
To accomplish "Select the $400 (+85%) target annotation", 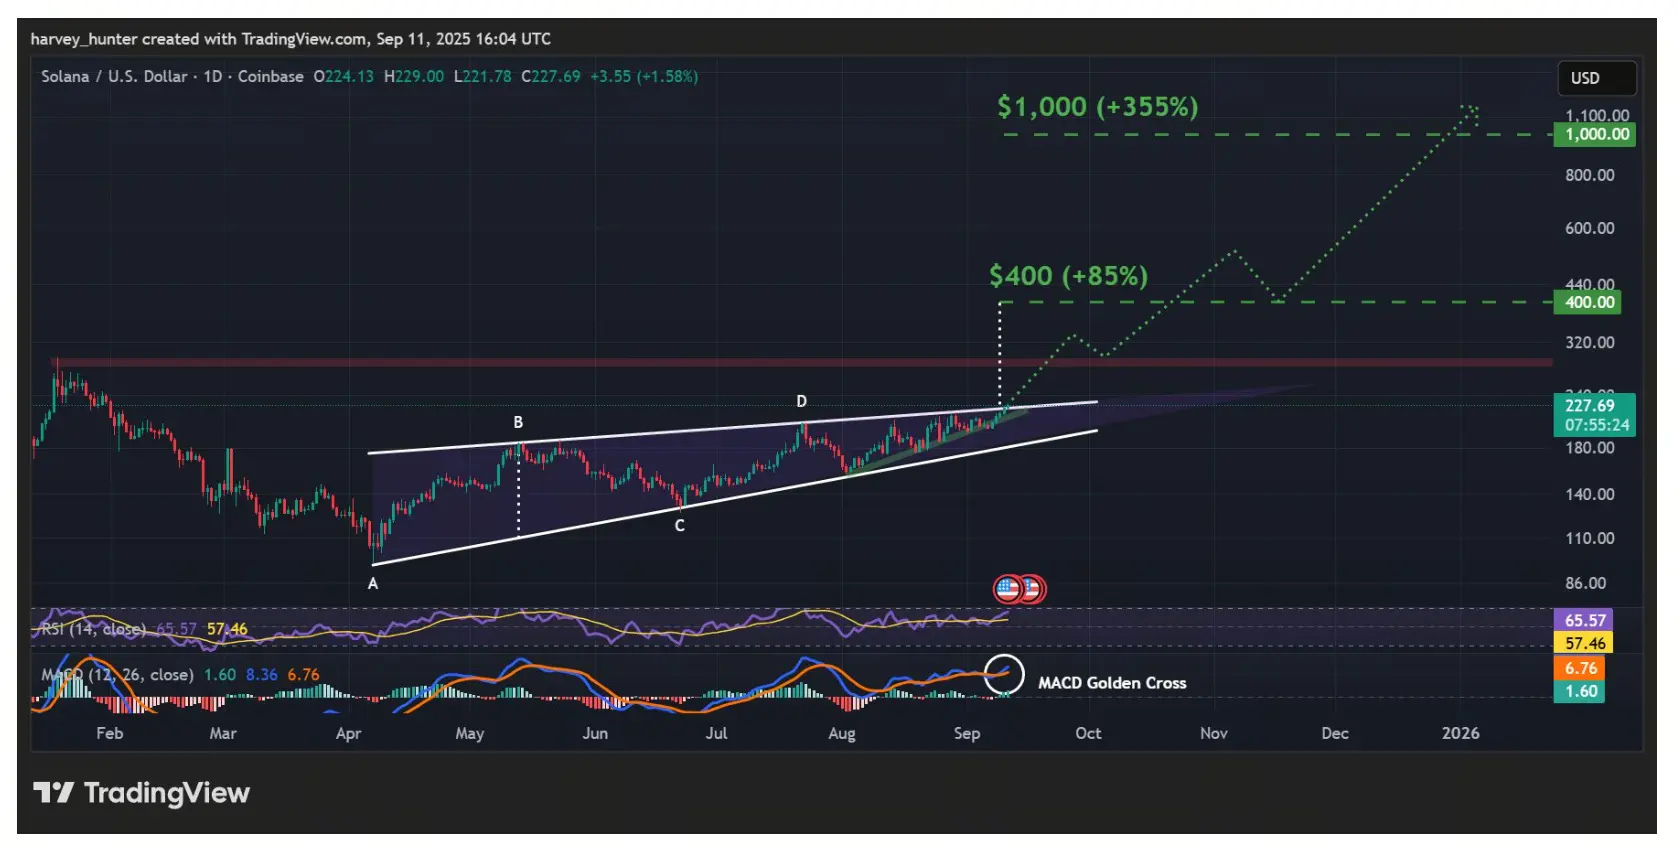I will point(1068,275).
